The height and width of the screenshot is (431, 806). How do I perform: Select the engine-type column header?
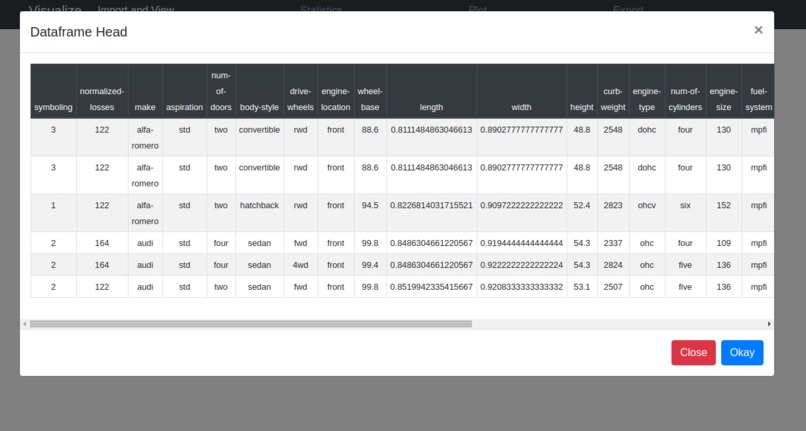647,92
